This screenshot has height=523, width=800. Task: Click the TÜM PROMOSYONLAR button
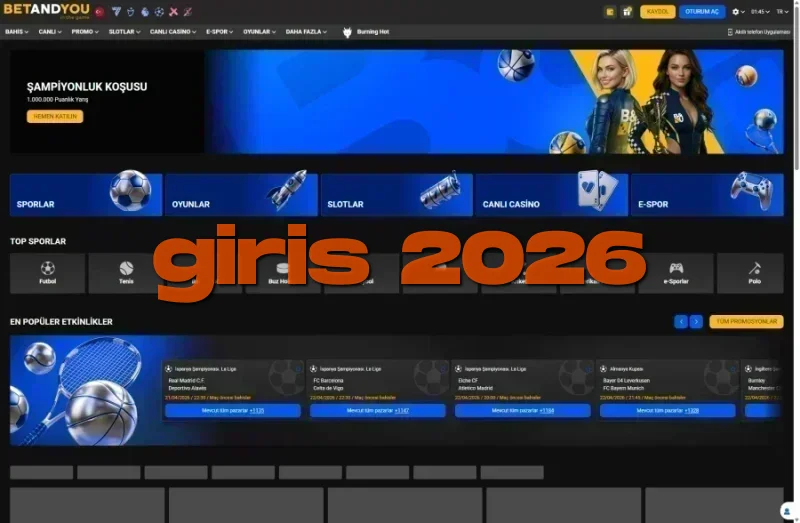746,321
